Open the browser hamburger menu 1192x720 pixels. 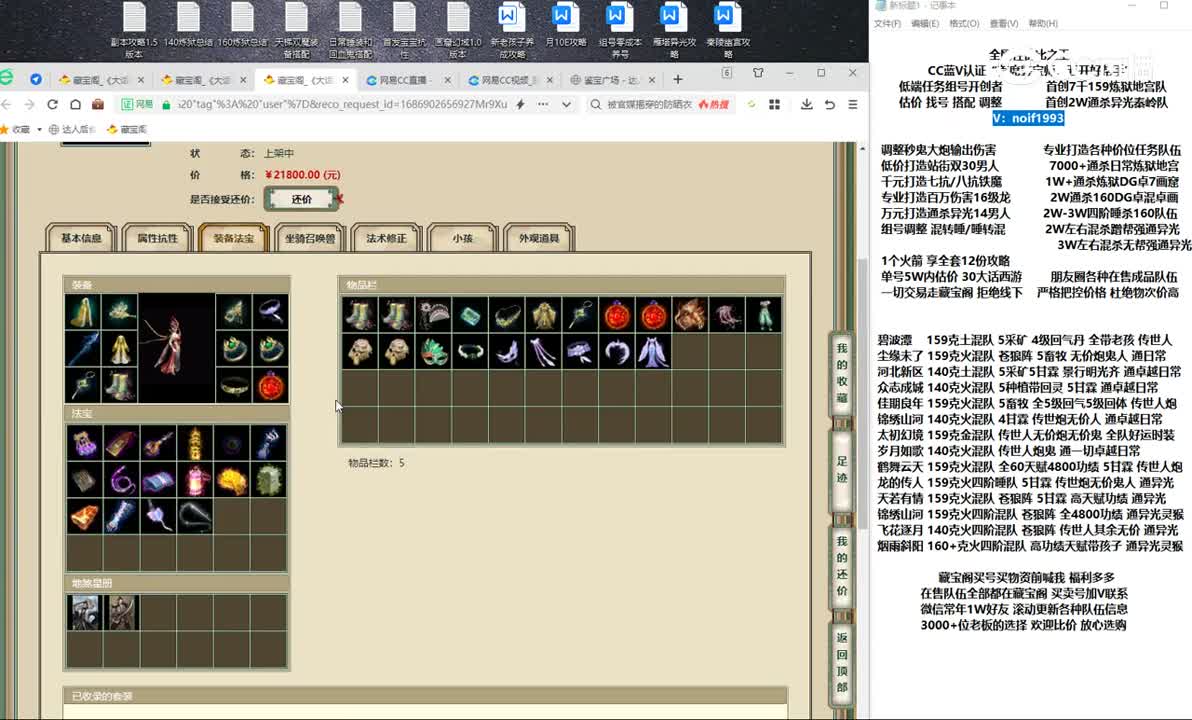coord(853,104)
